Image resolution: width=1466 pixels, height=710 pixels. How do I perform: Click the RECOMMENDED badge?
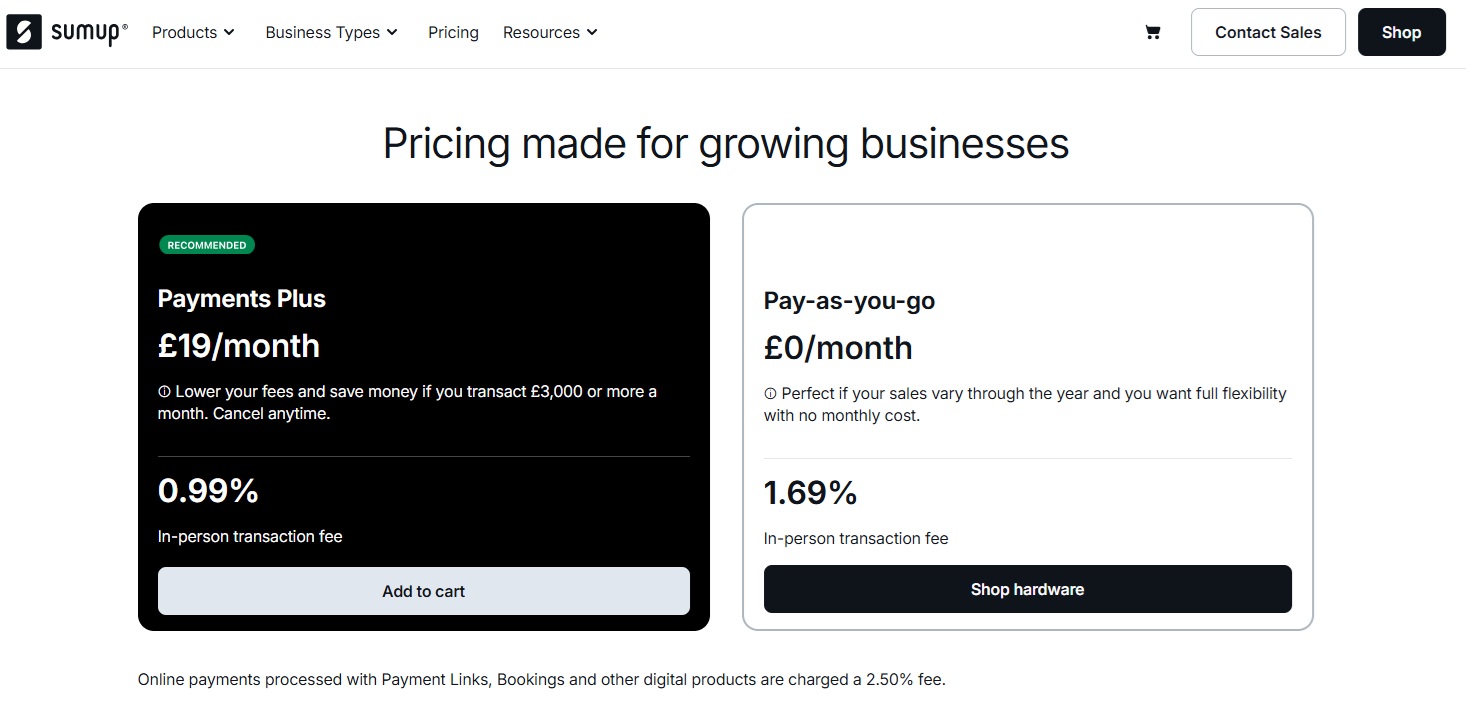tap(206, 244)
